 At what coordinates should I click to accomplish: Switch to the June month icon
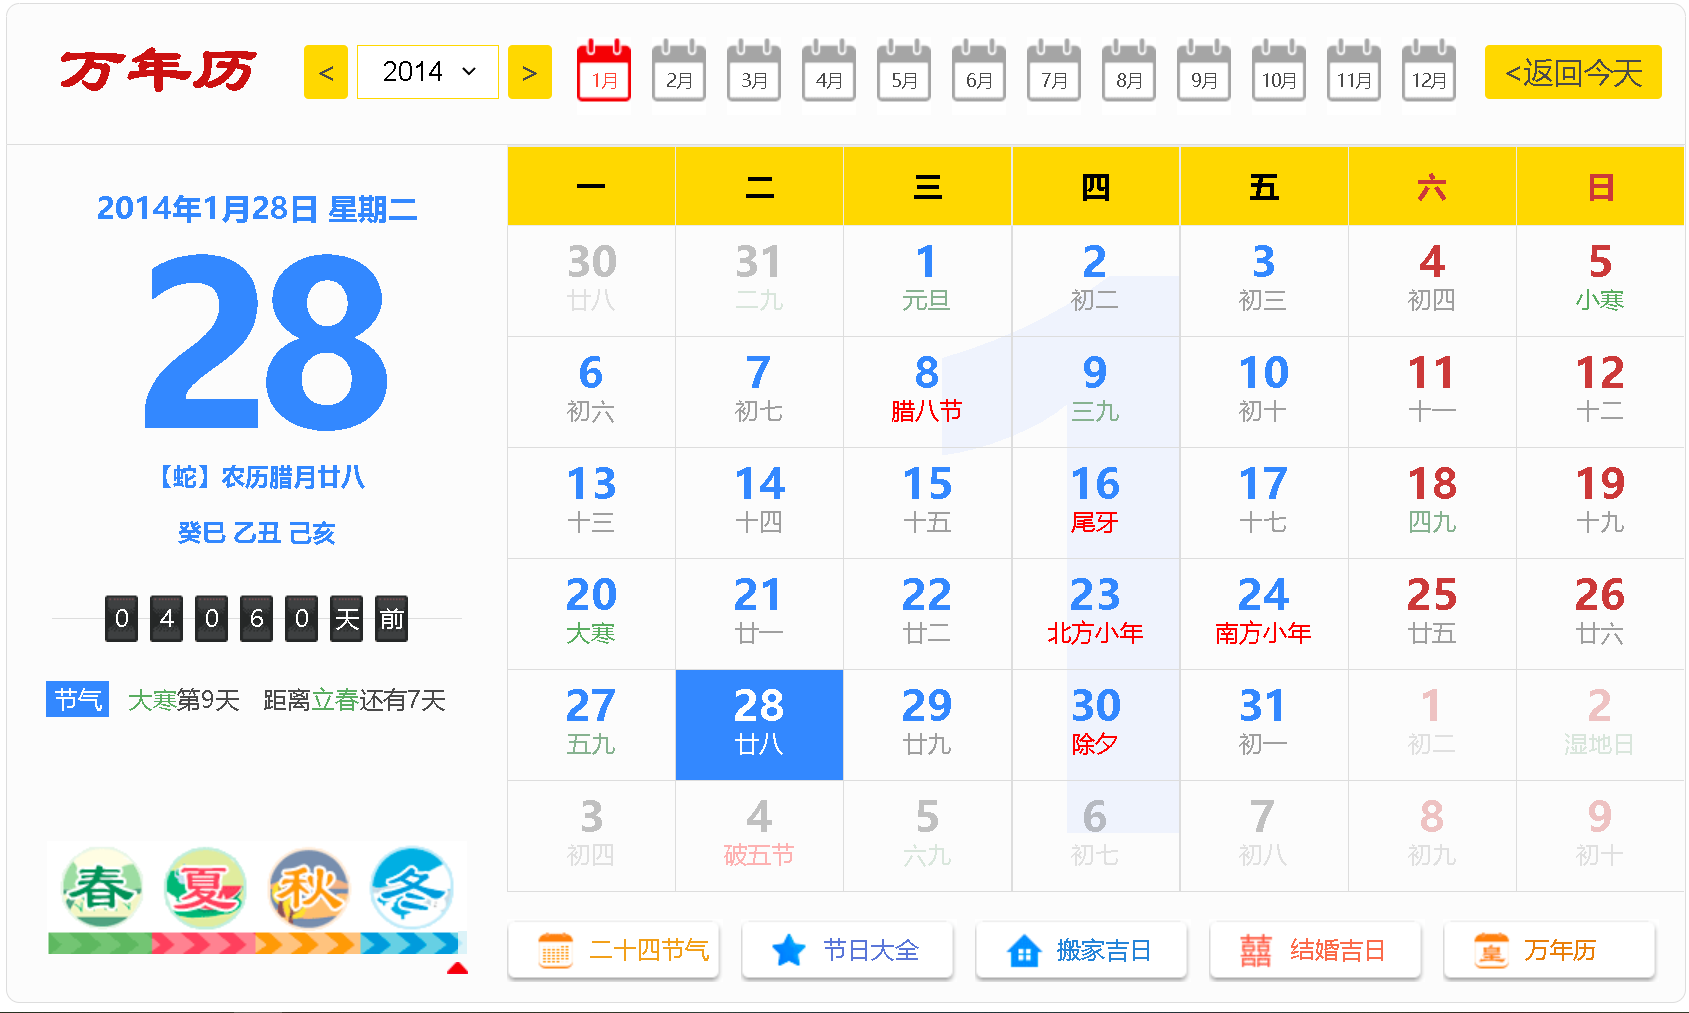pyautogui.click(x=979, y=72)
